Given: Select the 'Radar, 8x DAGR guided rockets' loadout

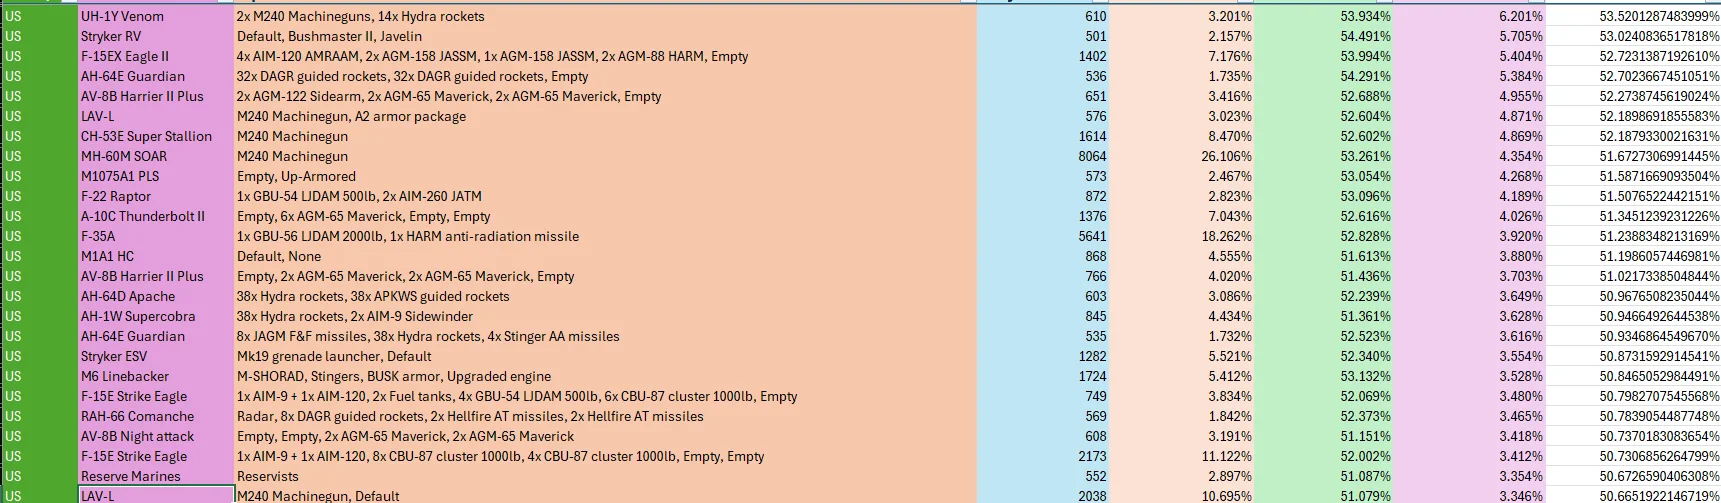Looking at the screenshot, I should click(605, 416).
